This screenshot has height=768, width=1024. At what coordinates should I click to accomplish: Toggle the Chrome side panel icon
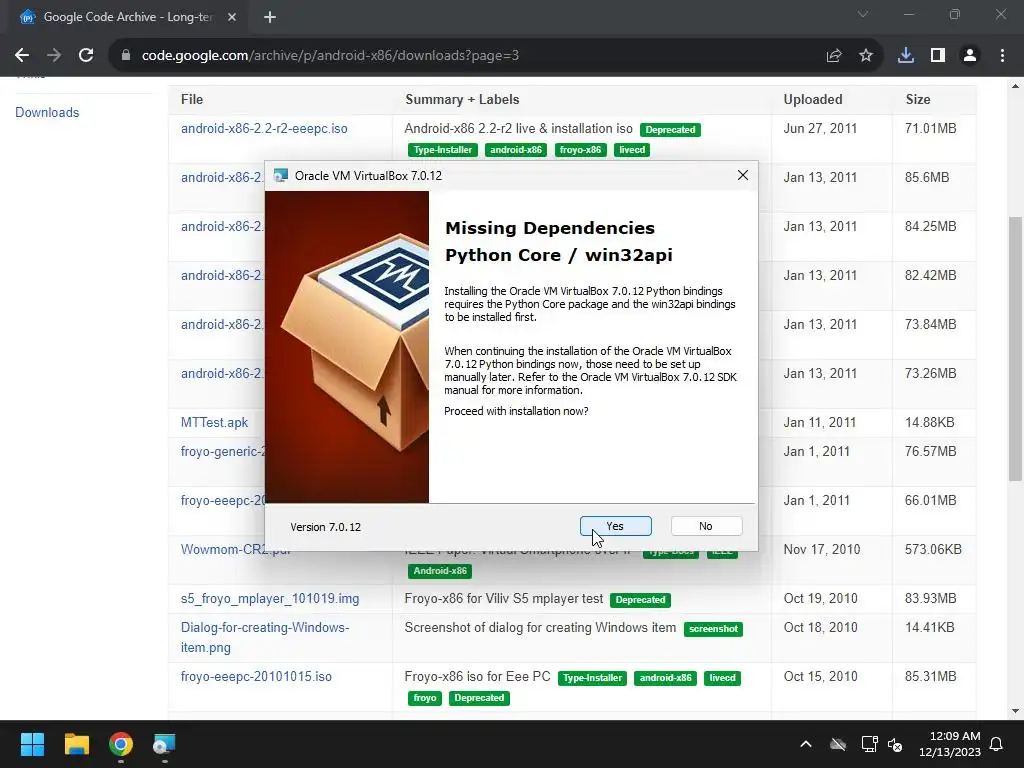938,56
